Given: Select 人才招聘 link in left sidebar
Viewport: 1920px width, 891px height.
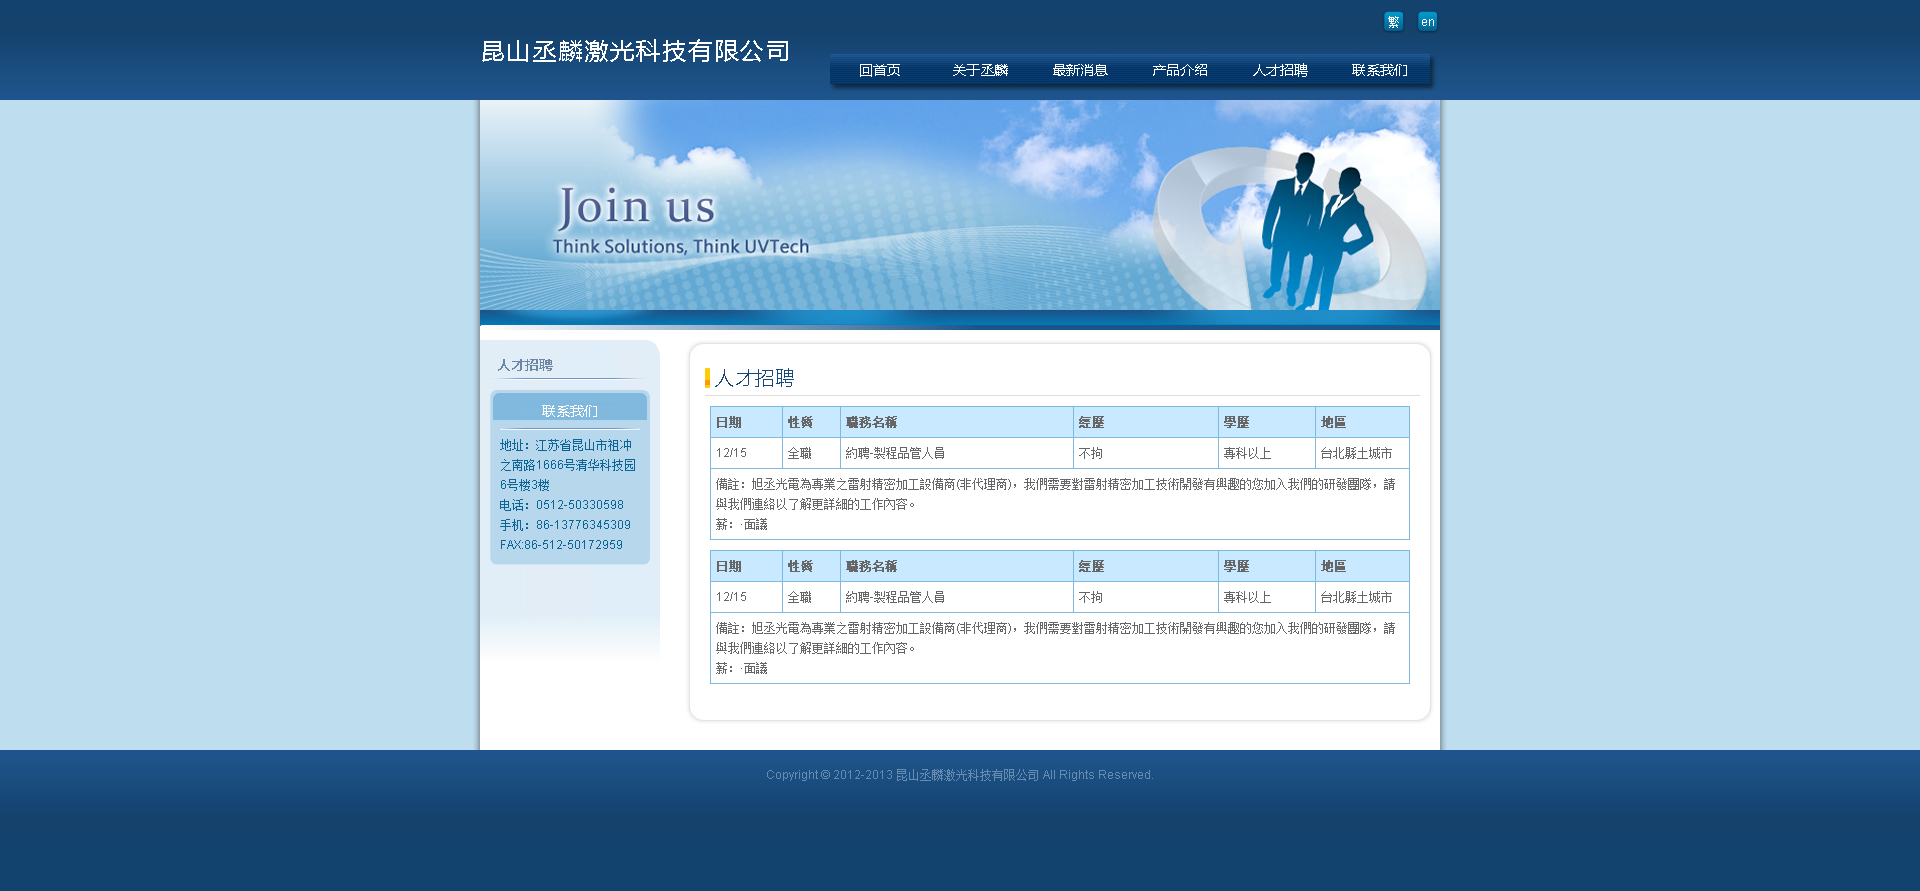Looking at the screenshot, I should point(525,365).
